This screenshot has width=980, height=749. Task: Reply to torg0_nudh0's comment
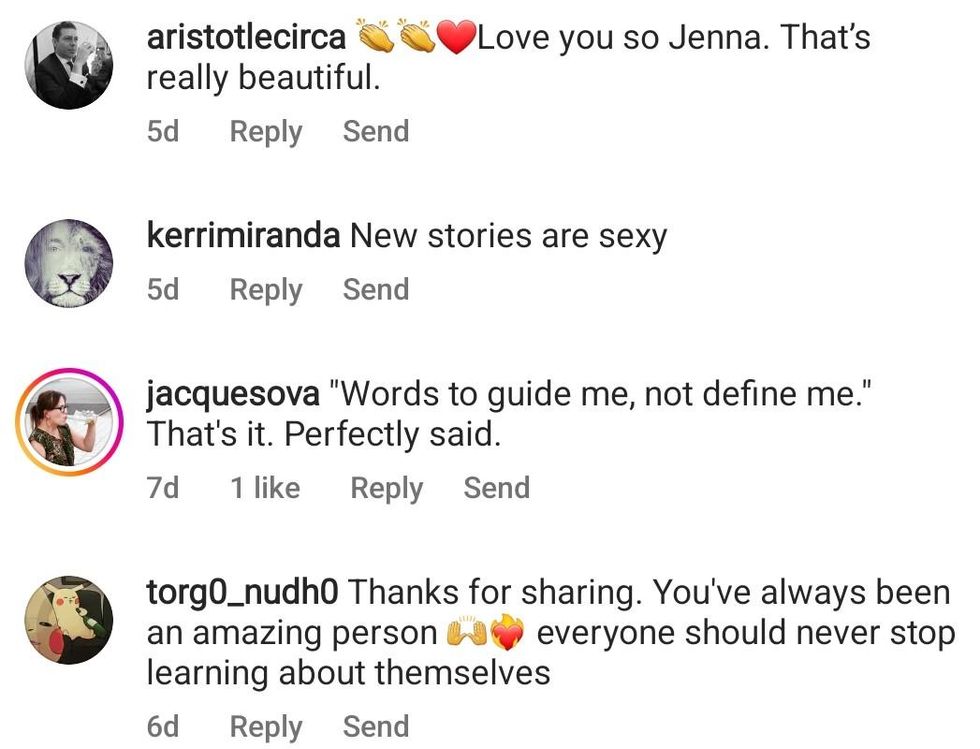(x=265, y=726)
